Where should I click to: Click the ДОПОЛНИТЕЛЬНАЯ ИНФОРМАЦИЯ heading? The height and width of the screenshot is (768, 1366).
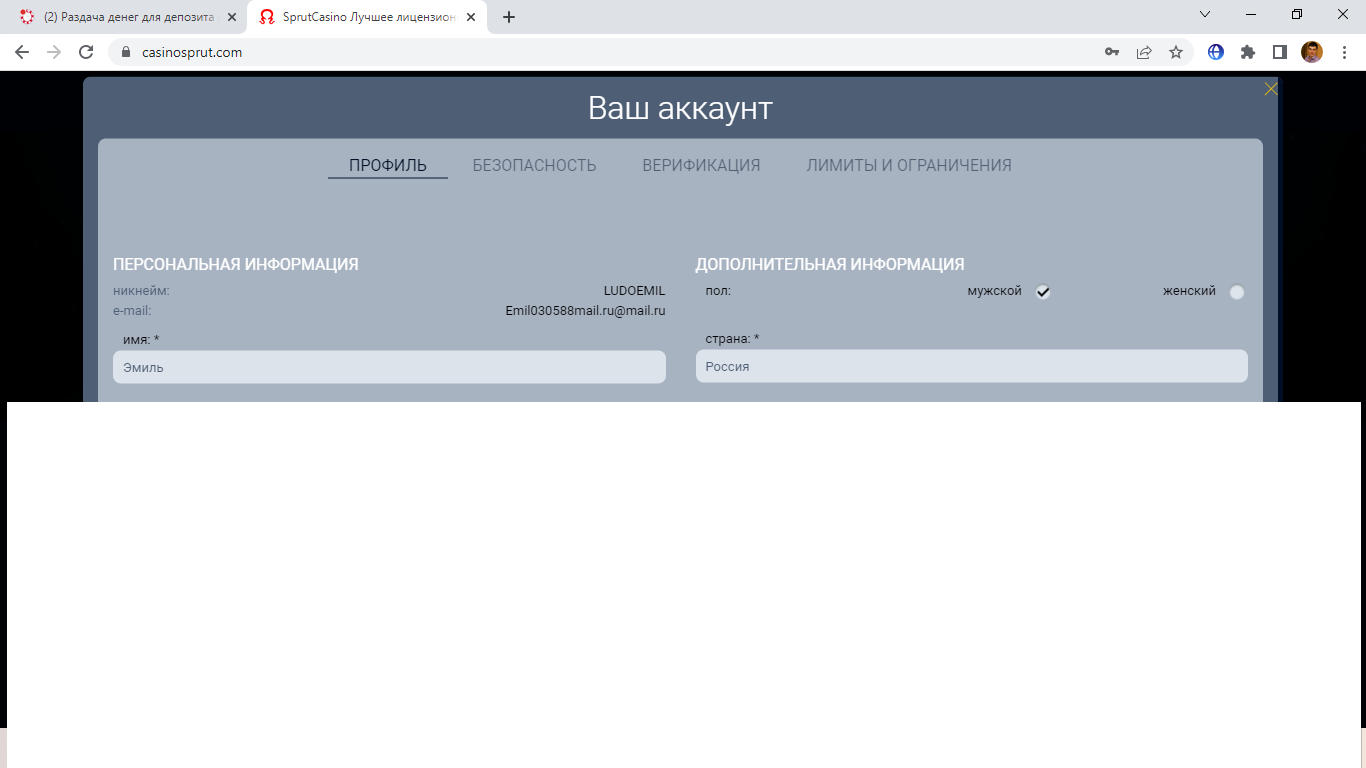click(830, 265)
